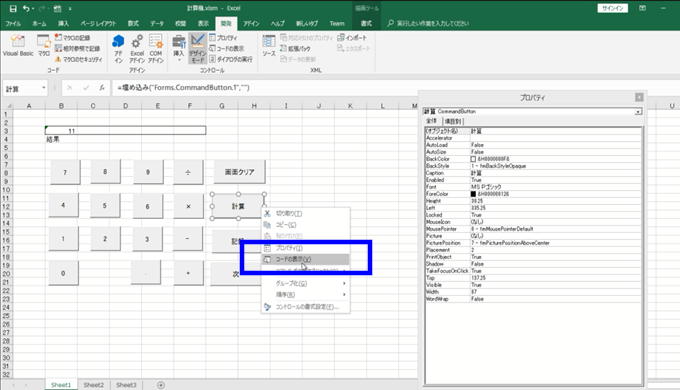Close the プロパティ window

(639, 98)
